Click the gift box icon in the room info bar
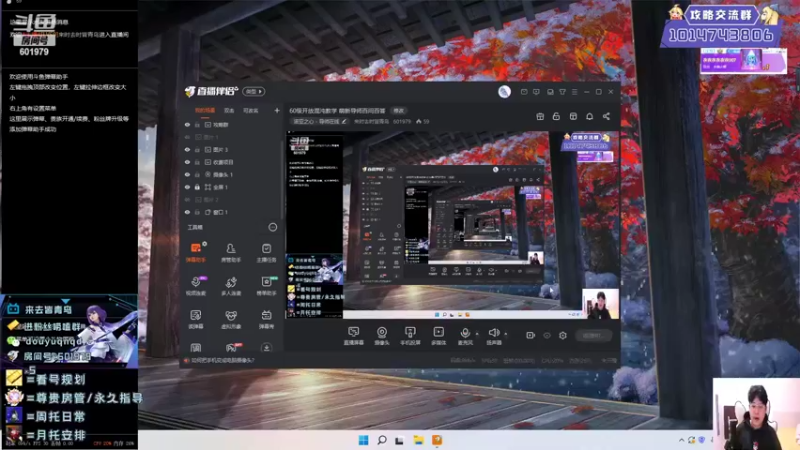 point(540,116)
